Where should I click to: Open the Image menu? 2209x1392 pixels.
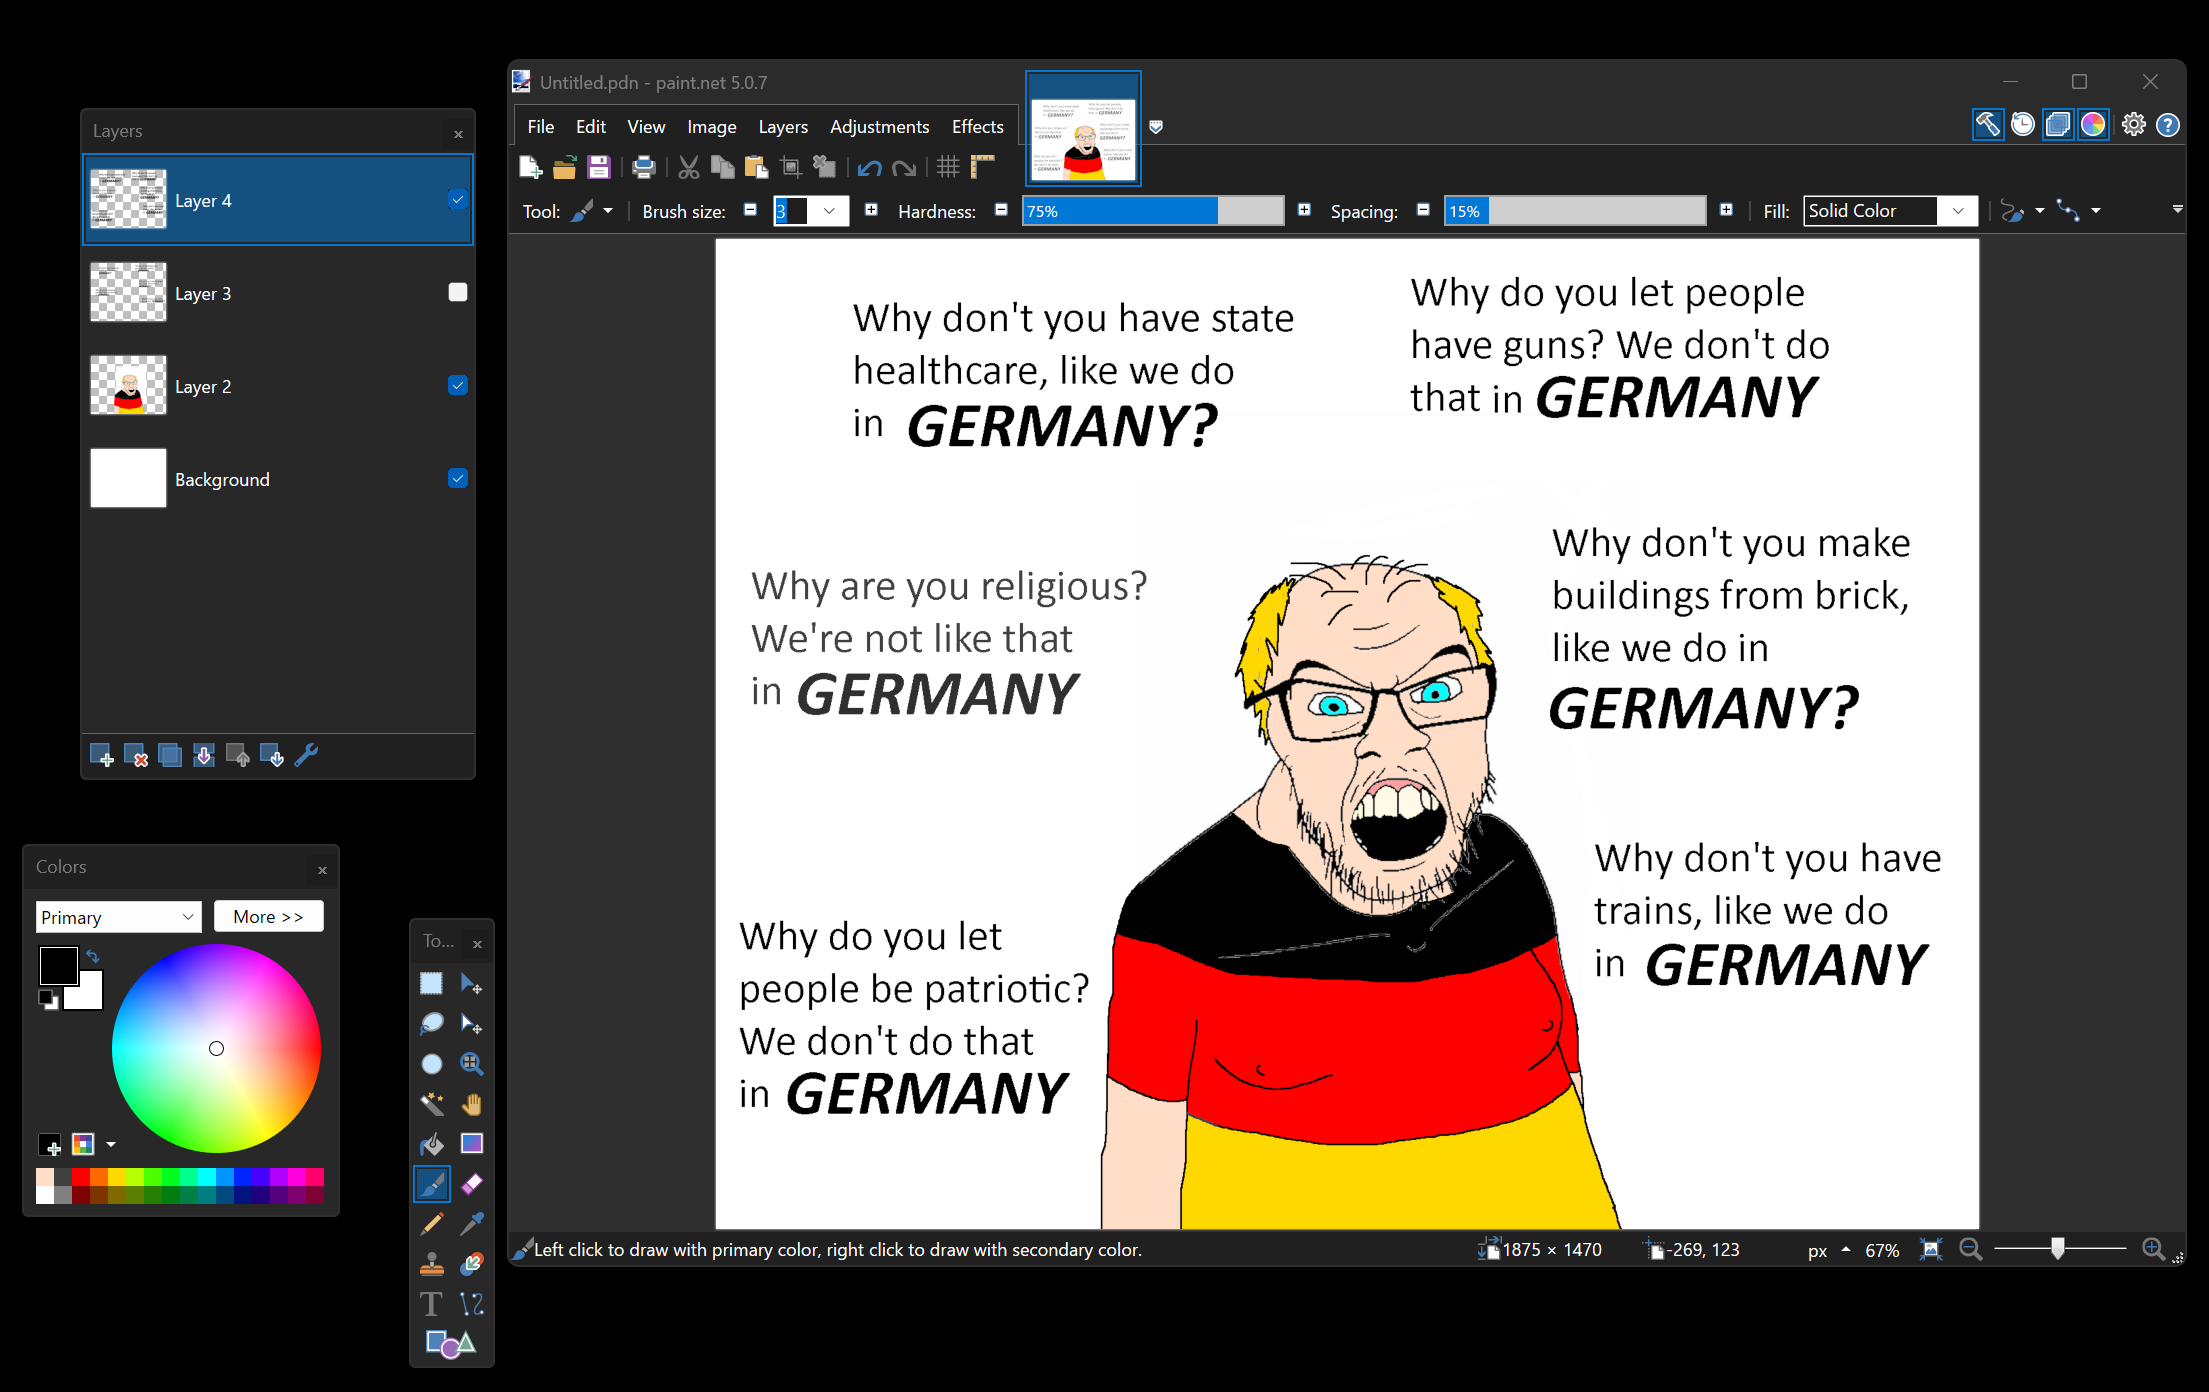coord(712,127)
